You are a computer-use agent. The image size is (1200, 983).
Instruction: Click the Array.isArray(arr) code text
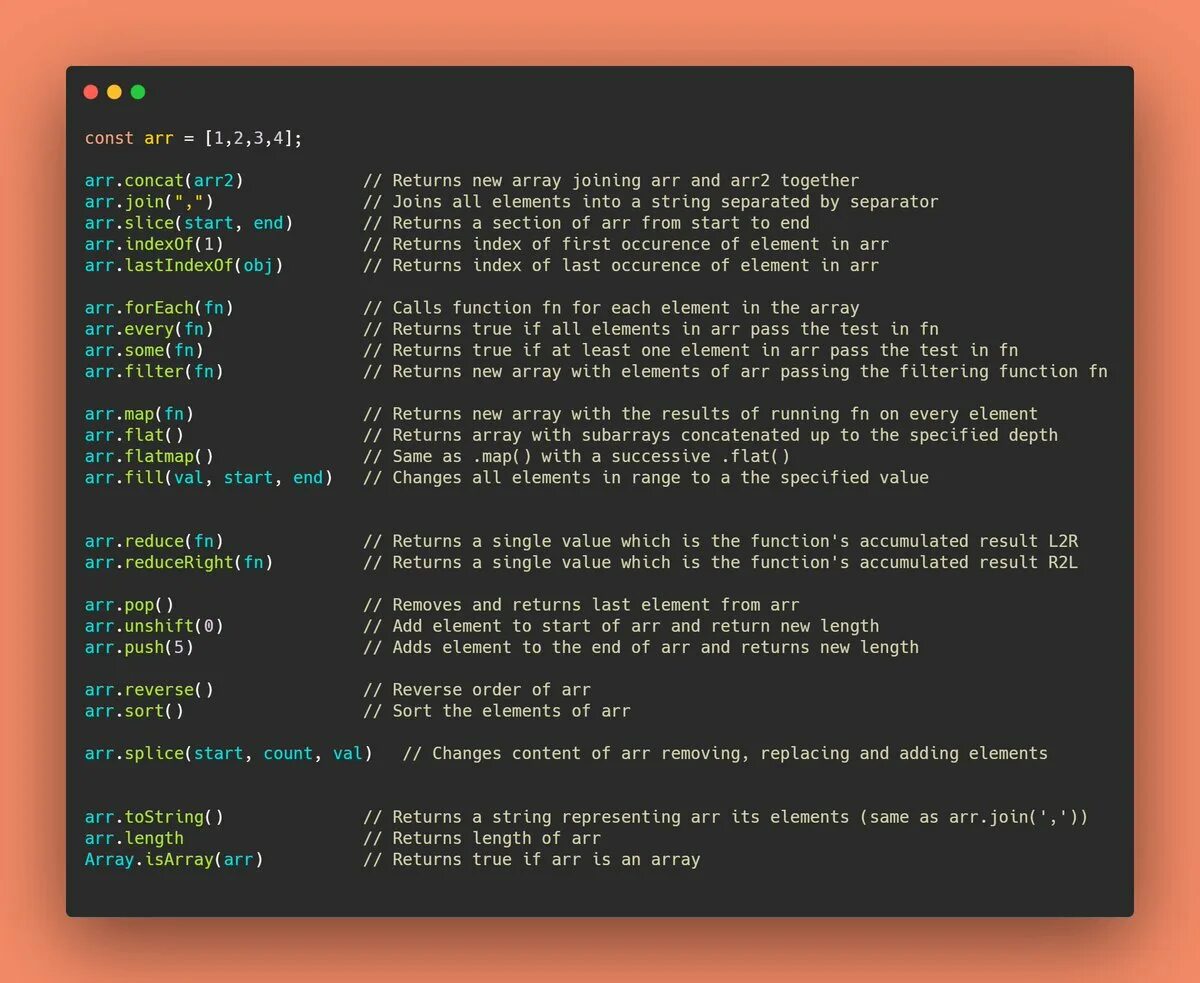click(x=174, y=859)
